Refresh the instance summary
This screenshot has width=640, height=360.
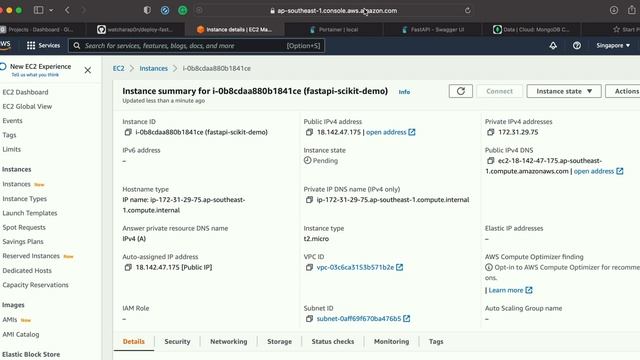[461, 91]
